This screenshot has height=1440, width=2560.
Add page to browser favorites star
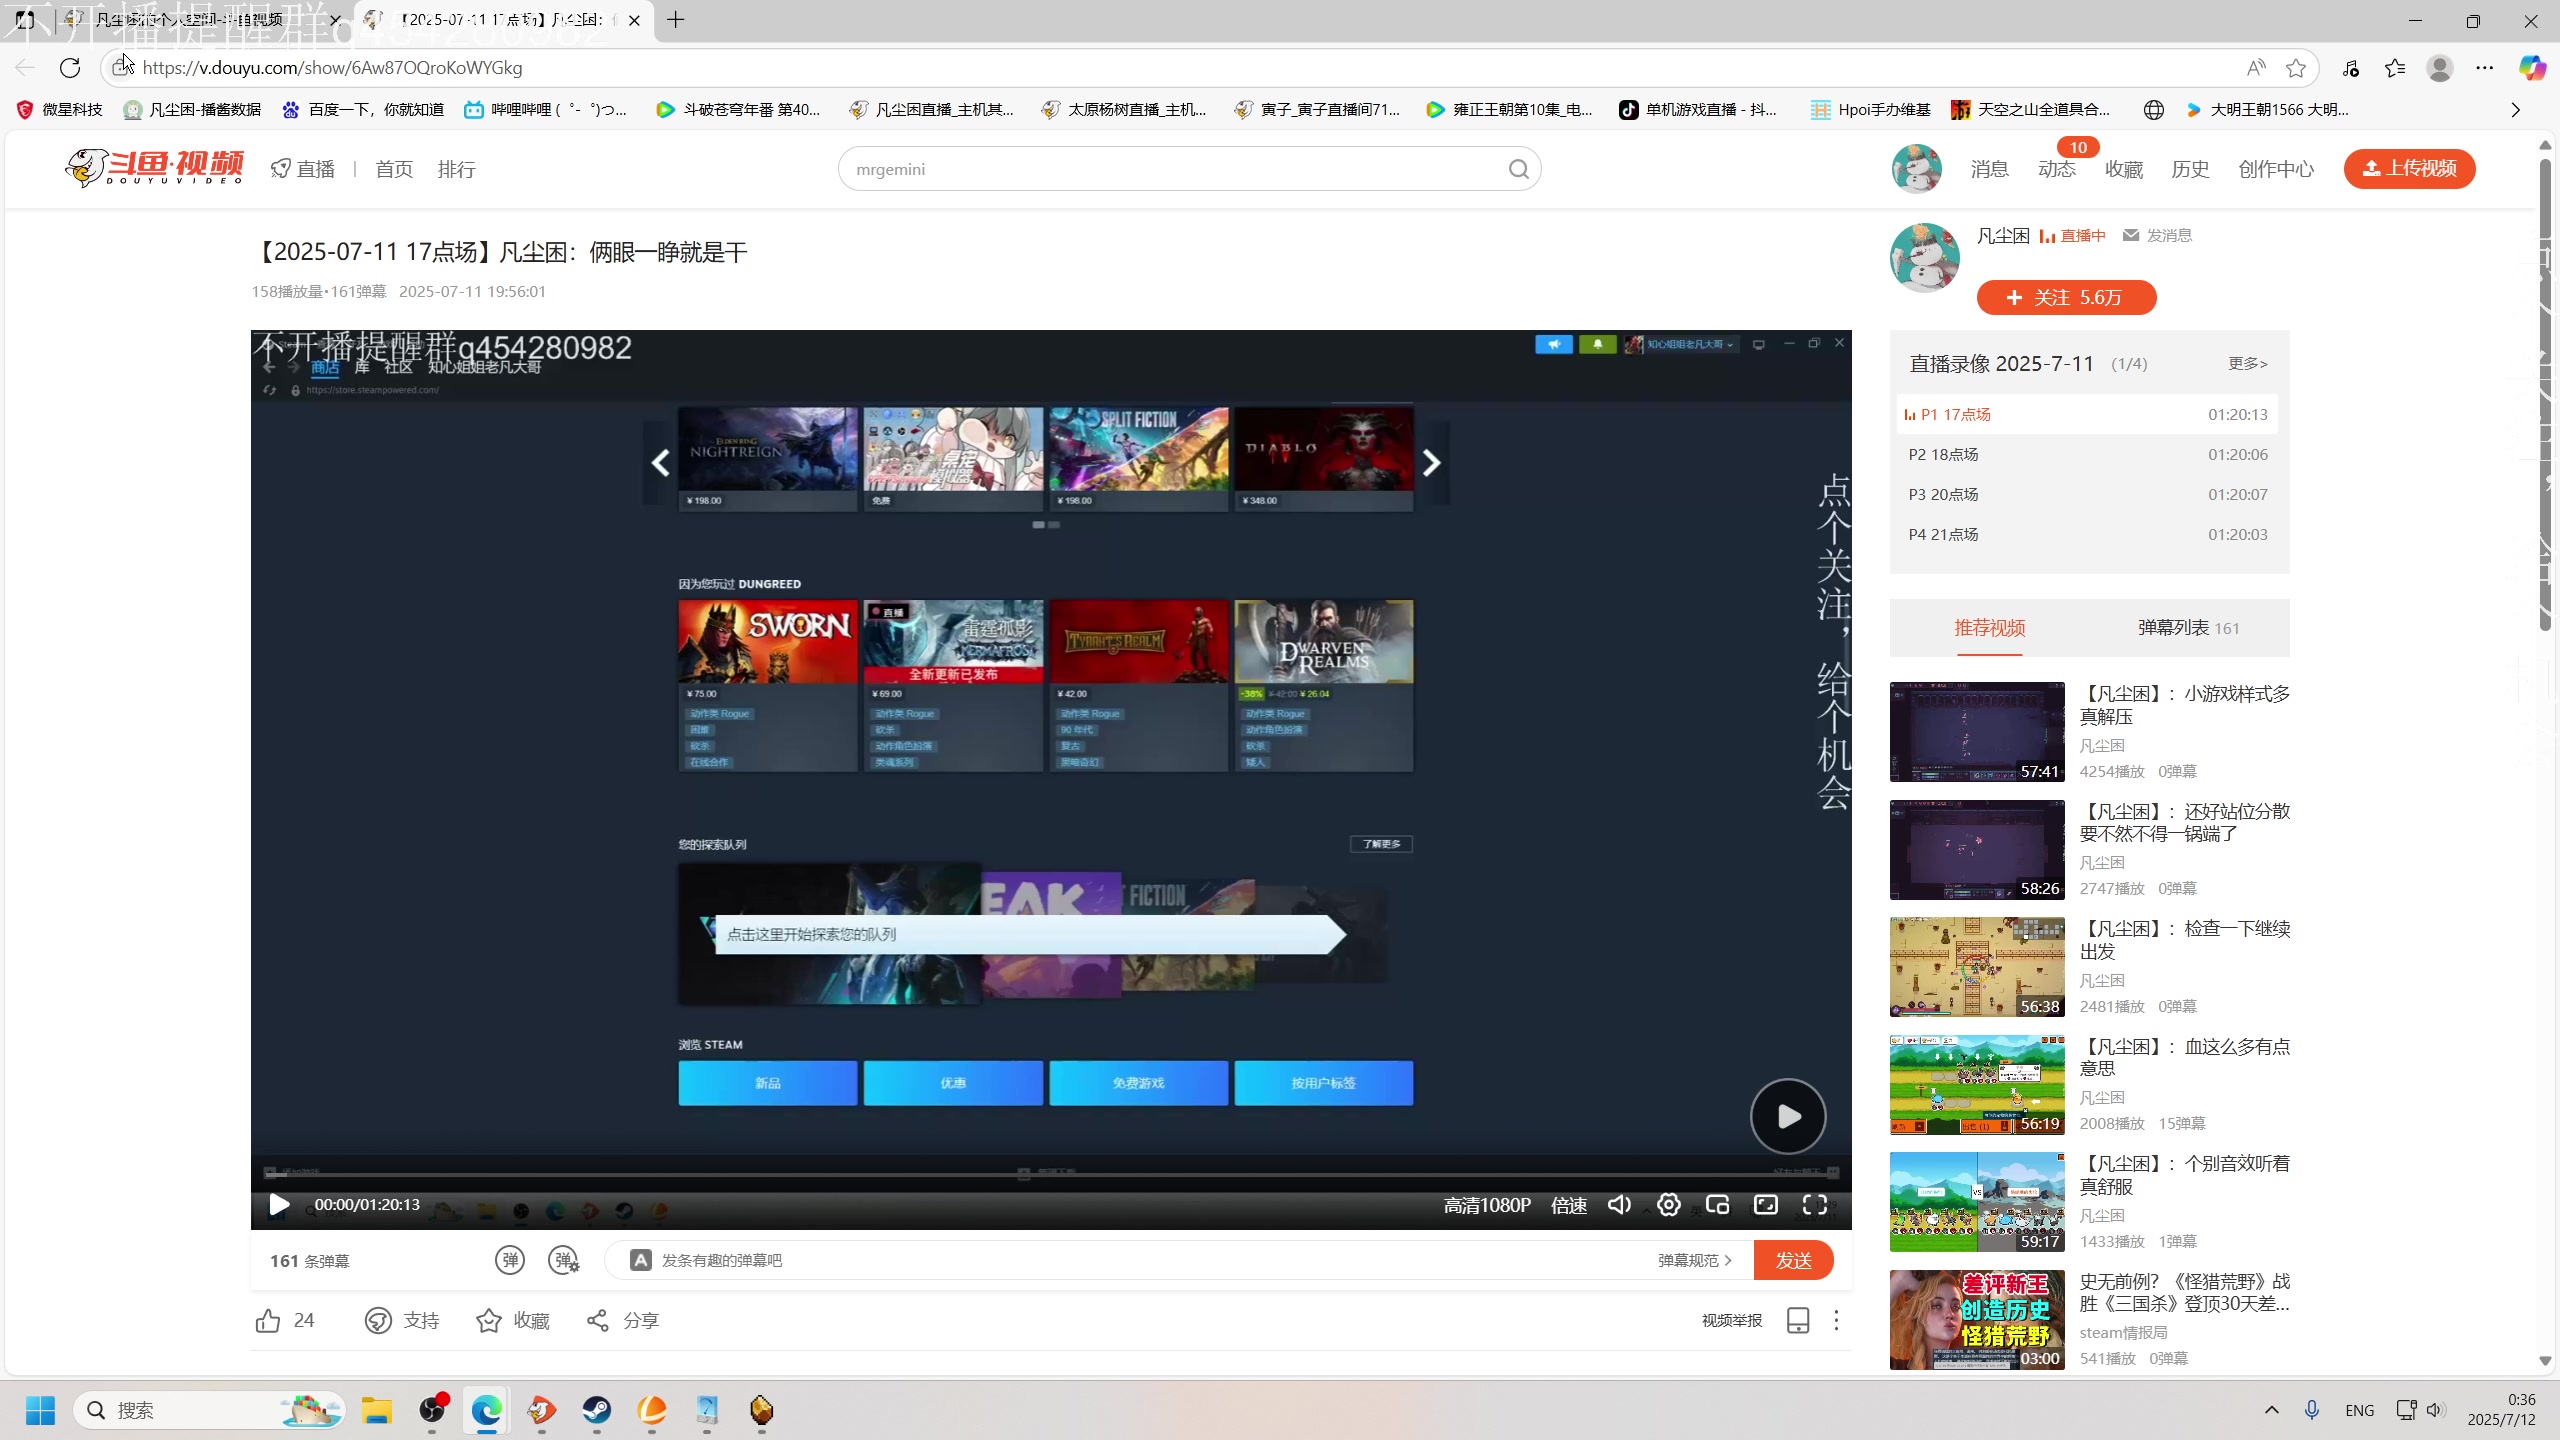point(2296,67)
